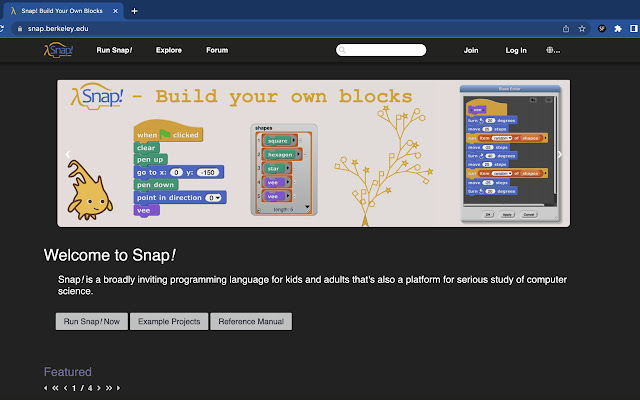The image size is (640, 400).
Task: Click the Build your own blocks banner
Action: [313, 153]
